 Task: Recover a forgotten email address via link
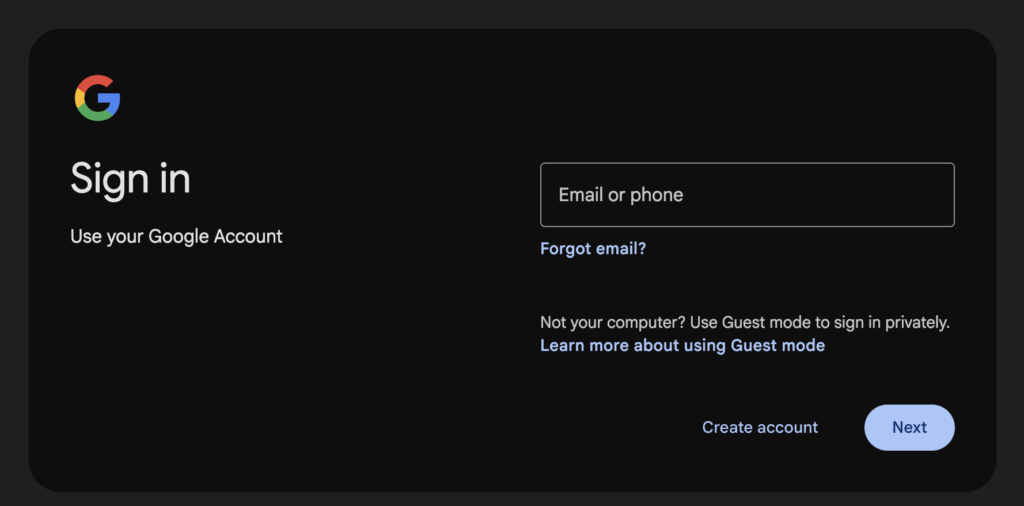593,249
